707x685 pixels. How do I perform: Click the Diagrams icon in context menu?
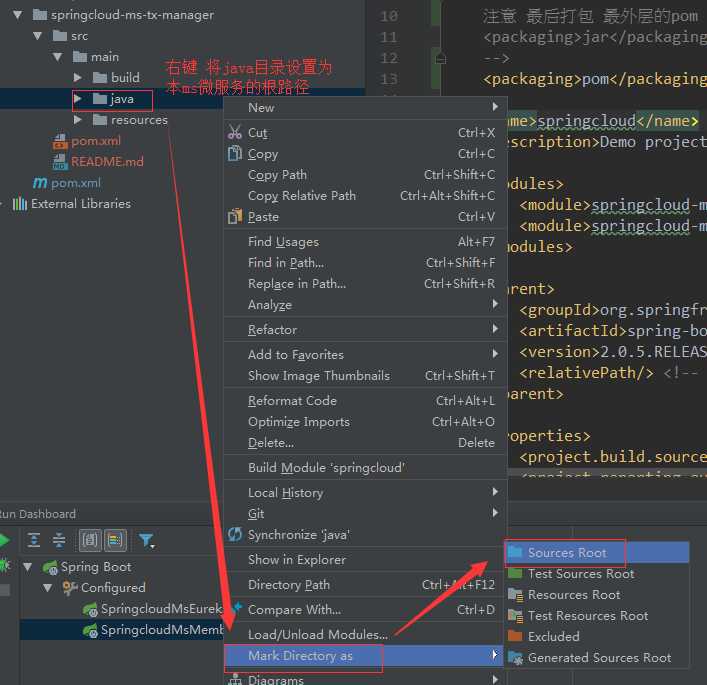tap(234, 679)
